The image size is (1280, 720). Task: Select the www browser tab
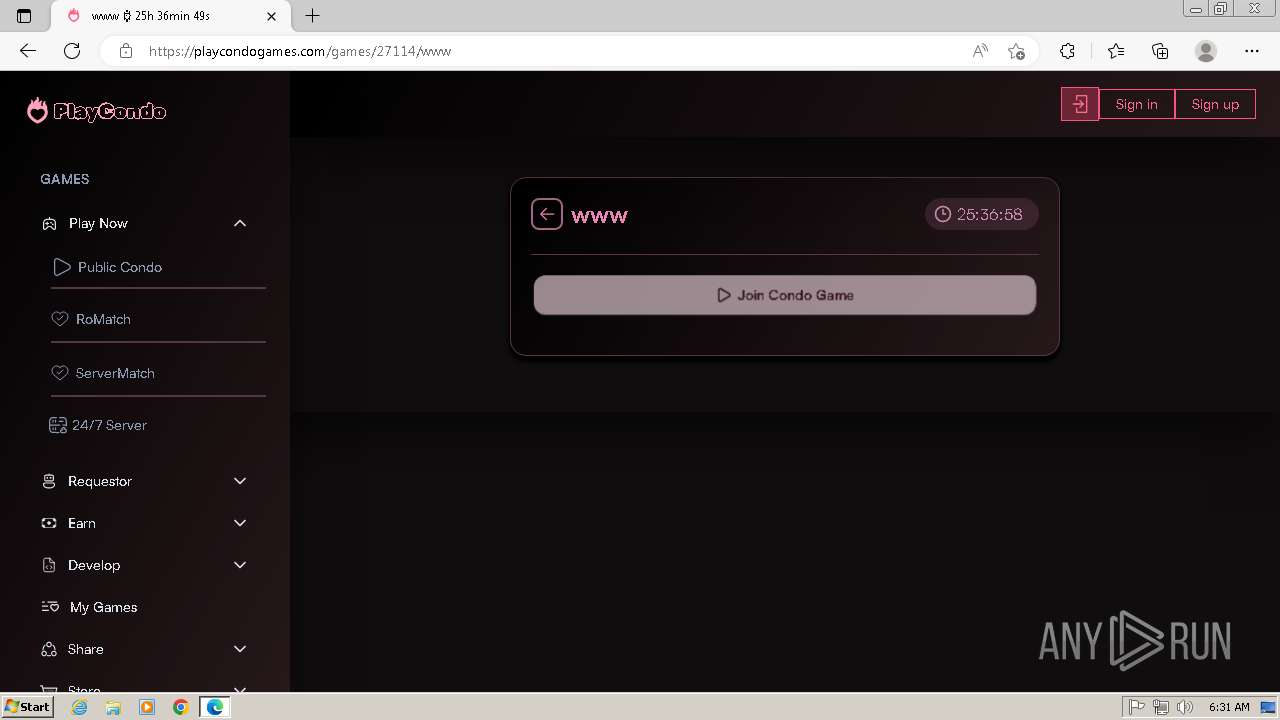(x=170, y=16)
